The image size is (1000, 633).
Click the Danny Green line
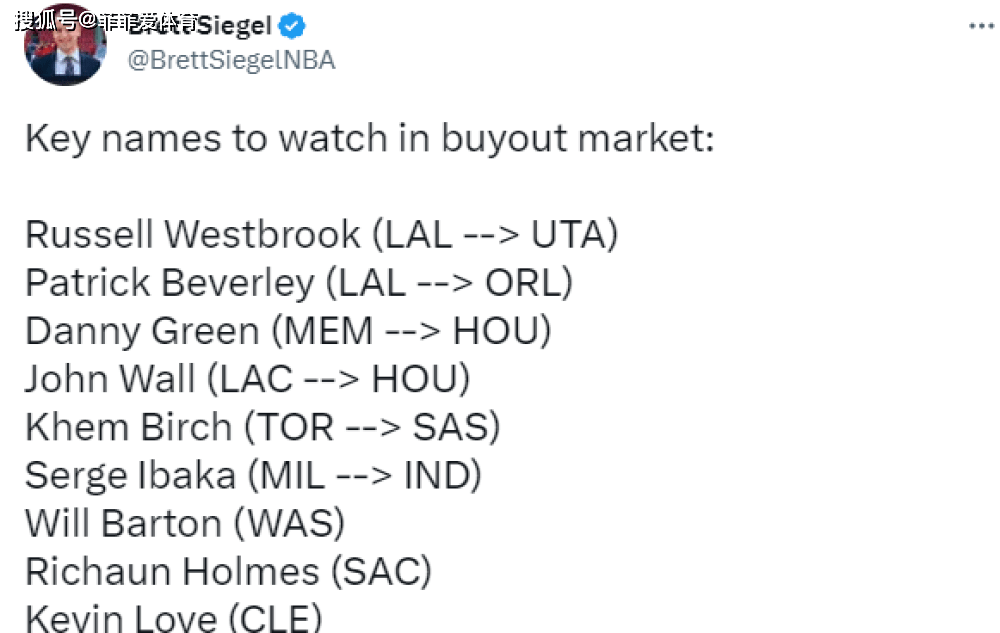tap(288, 331)
